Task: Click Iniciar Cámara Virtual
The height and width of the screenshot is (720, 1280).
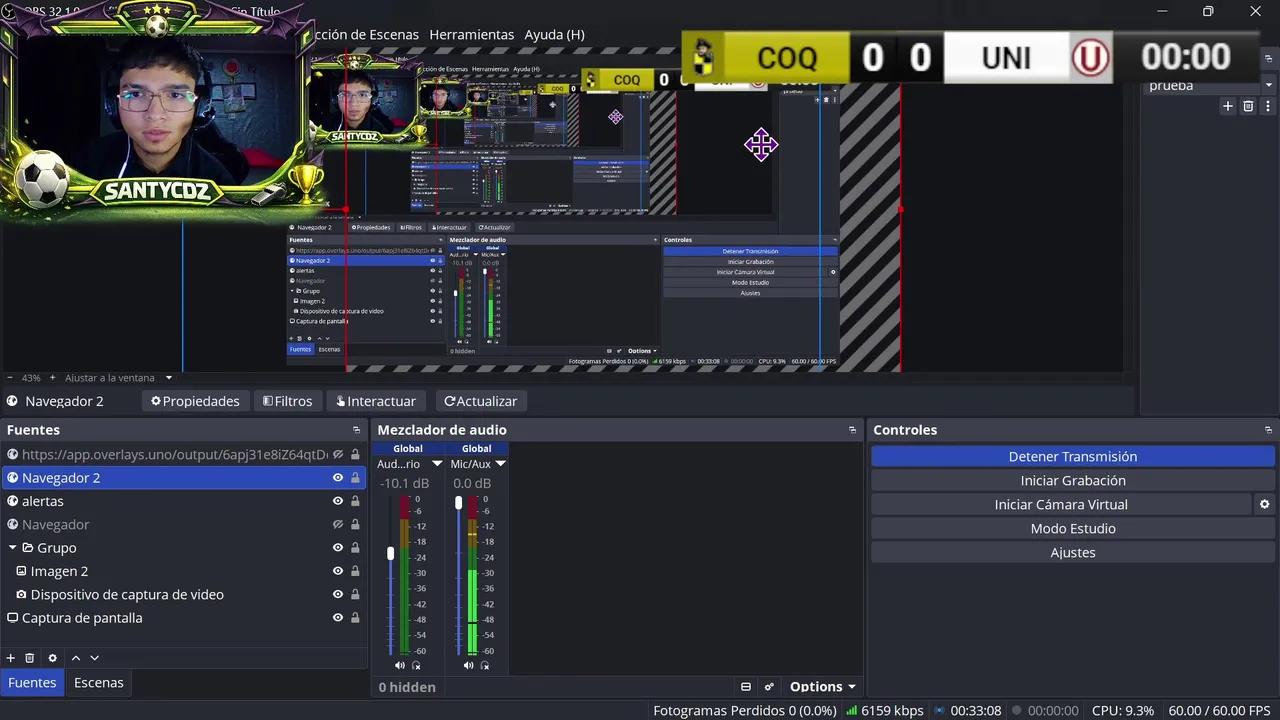Action: [x=1061, y=505]
